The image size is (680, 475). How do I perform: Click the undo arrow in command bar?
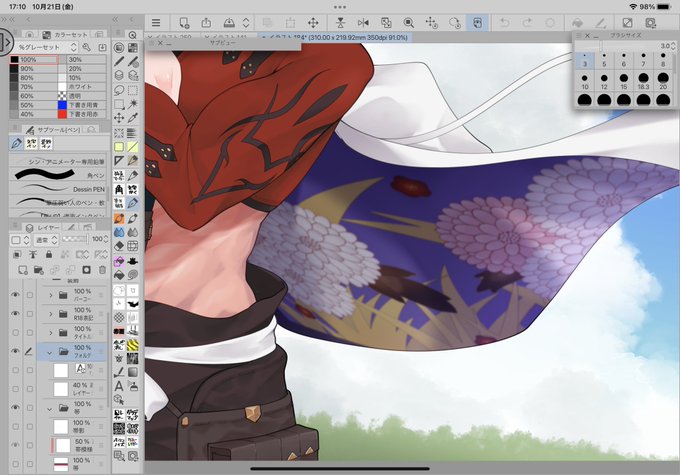504,23
